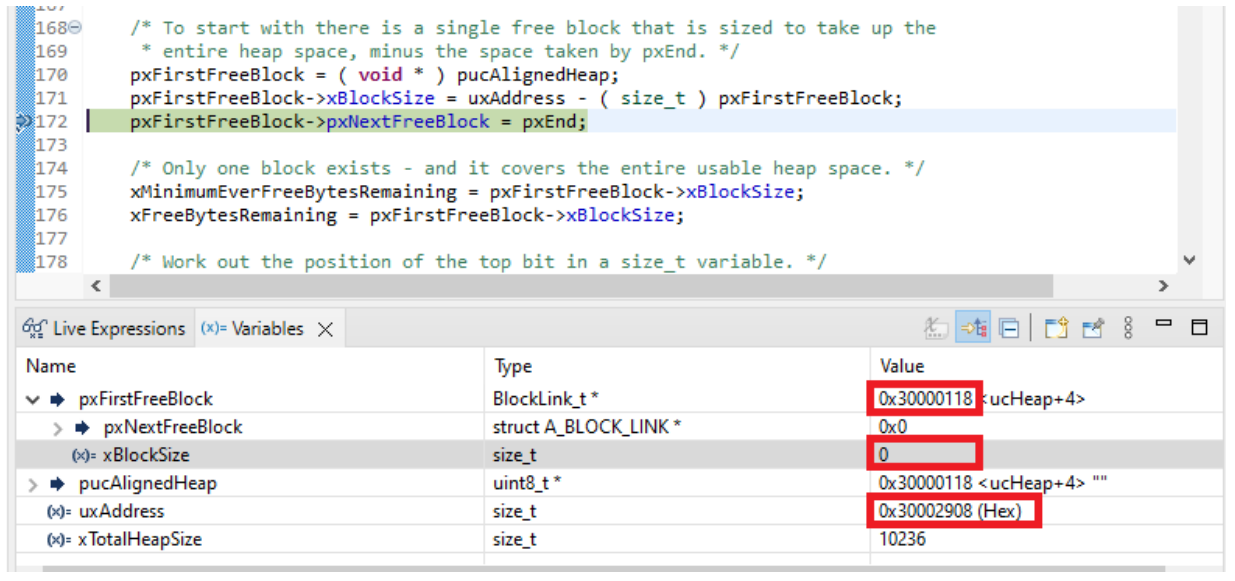Click the uxAddress row's size_t type
Viewport: 1235px width, 581px height.
pyautogui.click(x=515, y=512)
